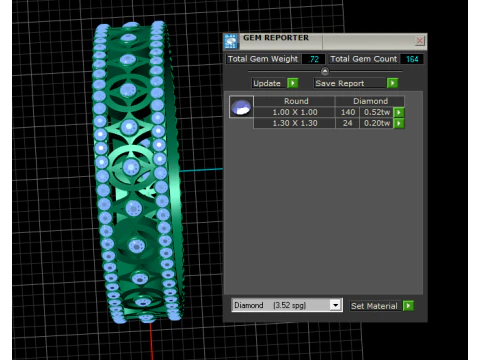Click the green arrow next to Update
This screenshot has height=360, width=480.
(293, 83)
